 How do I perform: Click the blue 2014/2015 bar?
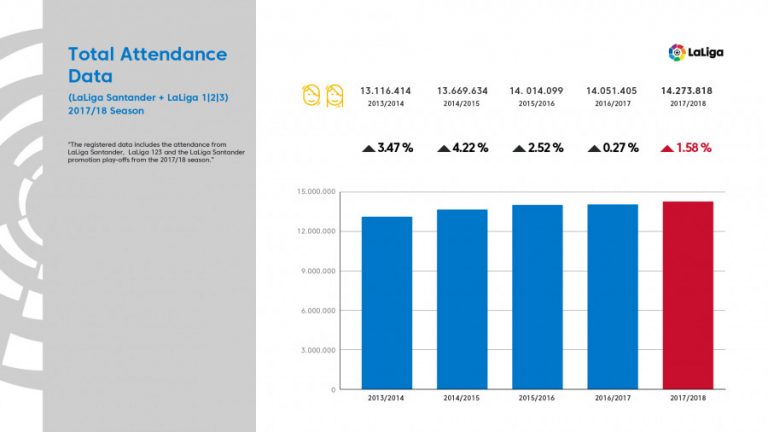tap(462, 299)
